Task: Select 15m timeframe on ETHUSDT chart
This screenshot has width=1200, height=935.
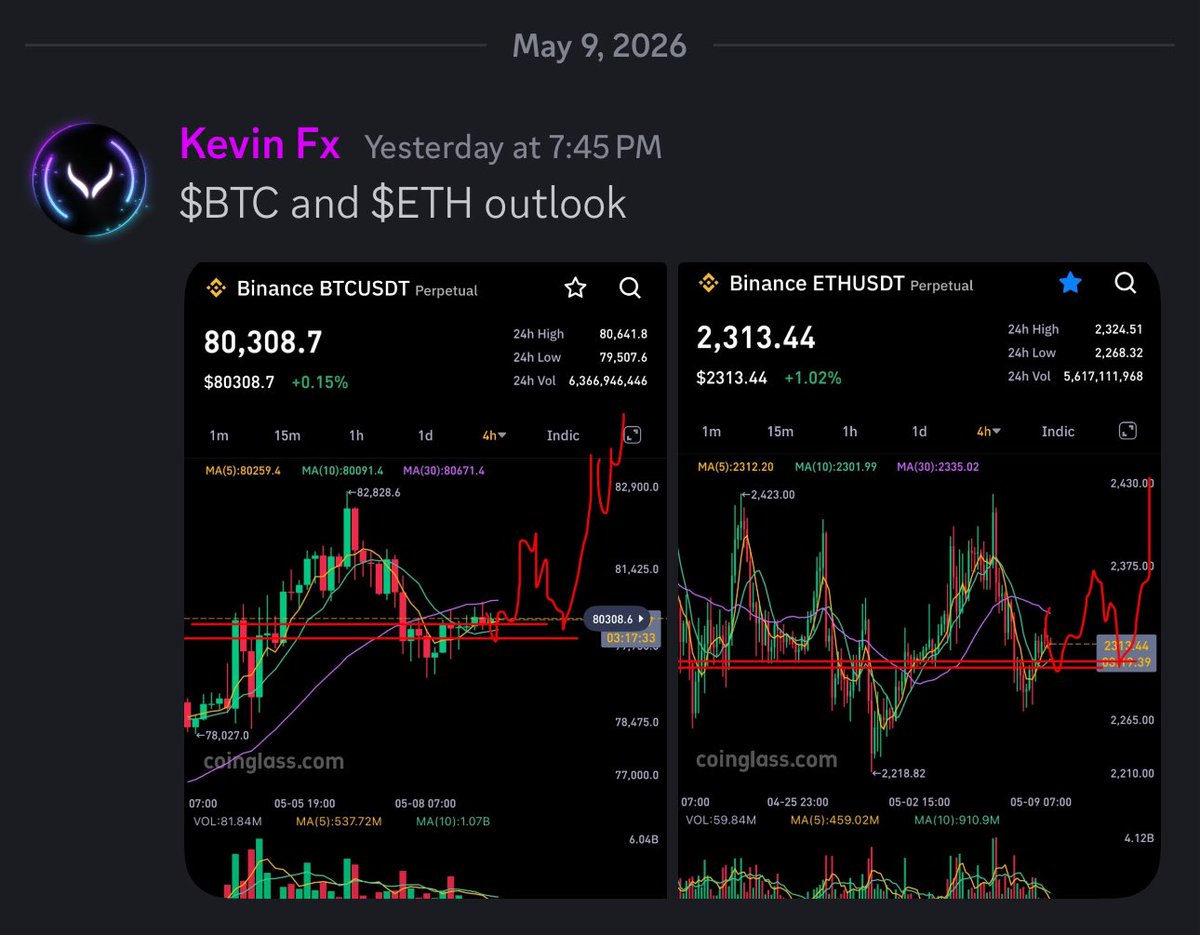Action: tap(780, 431)
